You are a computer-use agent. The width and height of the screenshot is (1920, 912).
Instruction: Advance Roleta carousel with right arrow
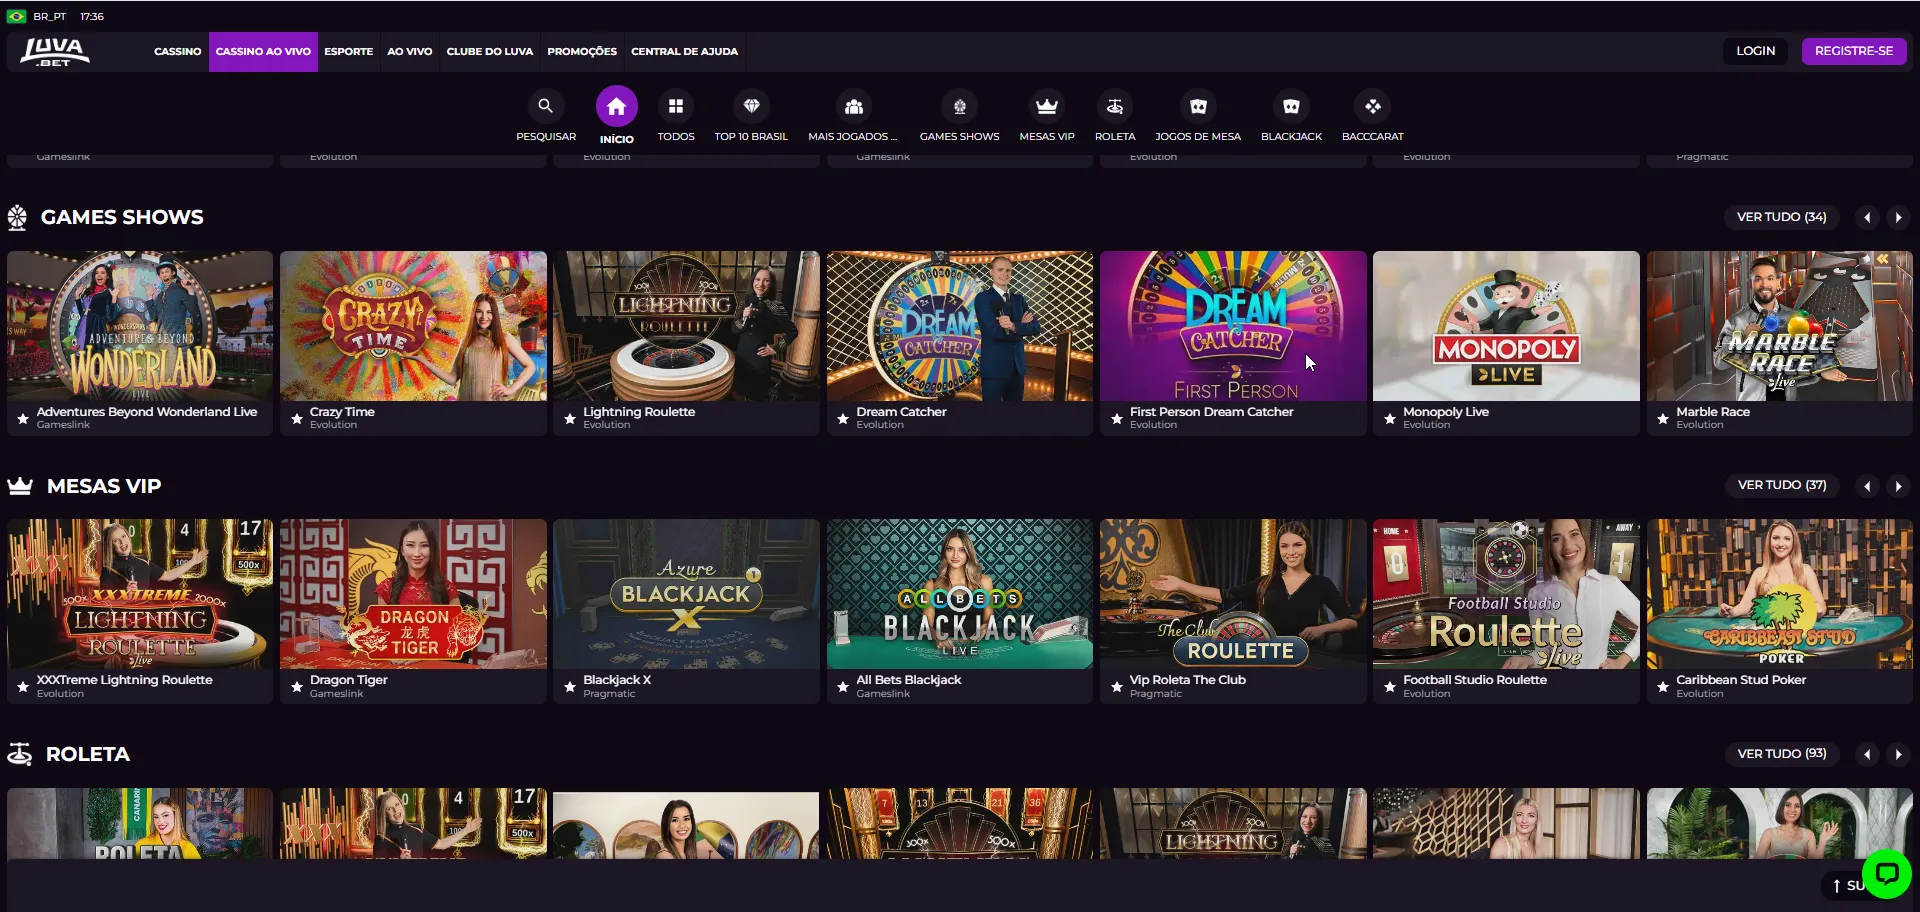(x=1898, y=754)
